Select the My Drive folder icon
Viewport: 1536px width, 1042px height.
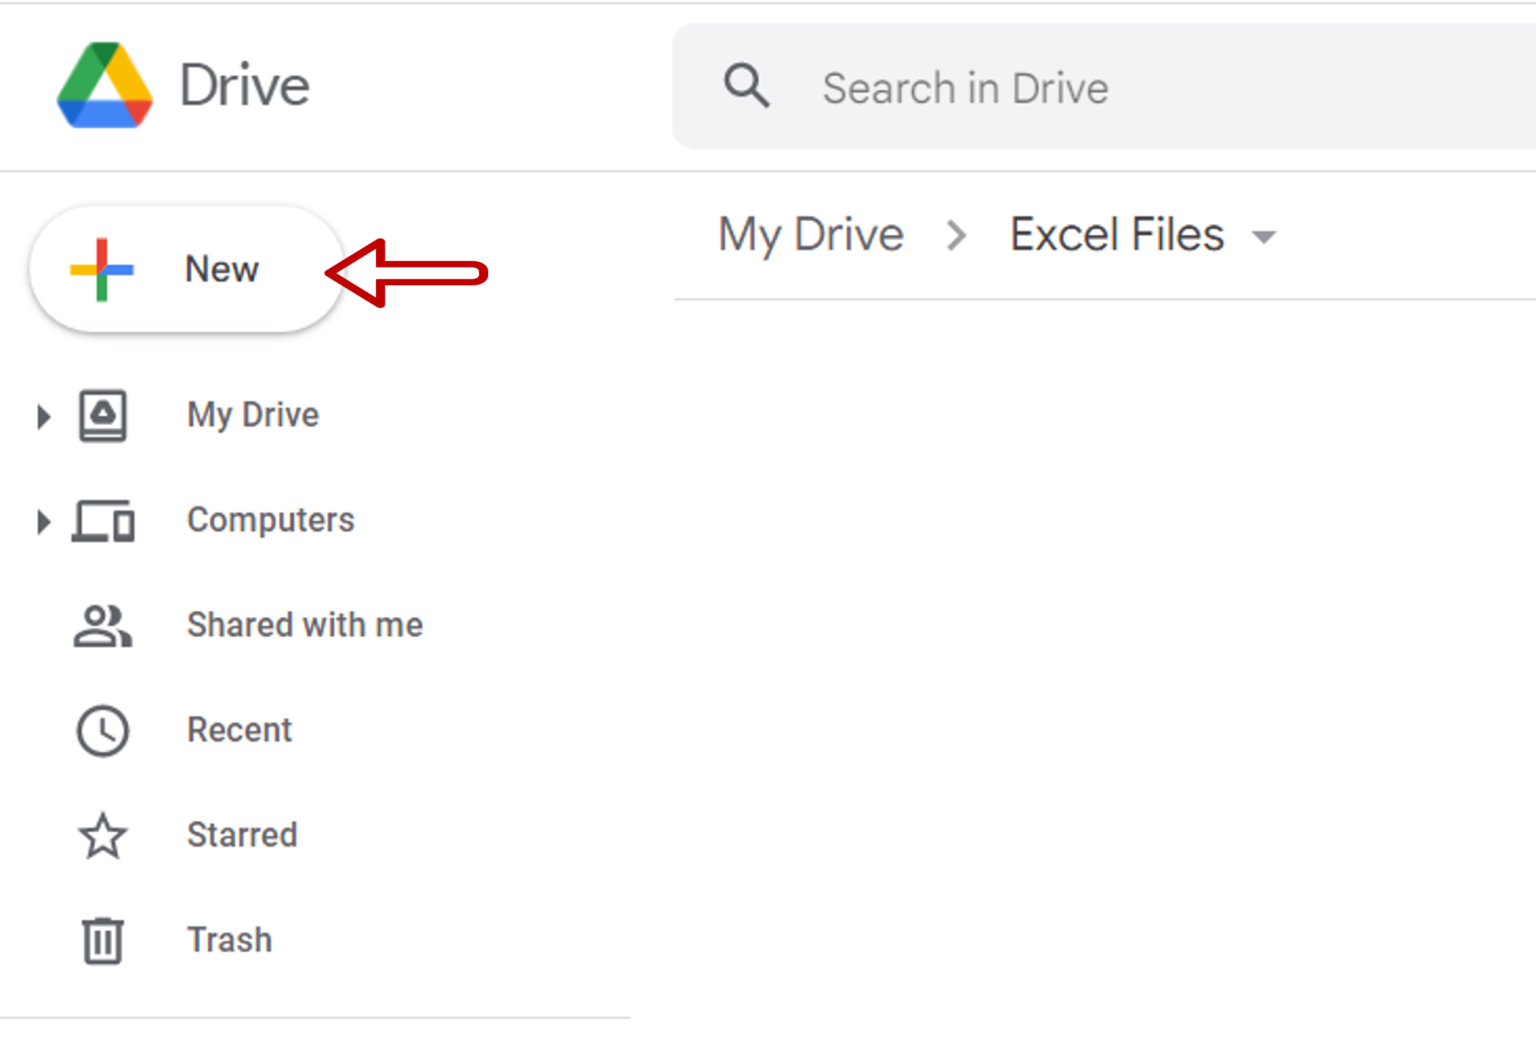click(x=101, y=415)
